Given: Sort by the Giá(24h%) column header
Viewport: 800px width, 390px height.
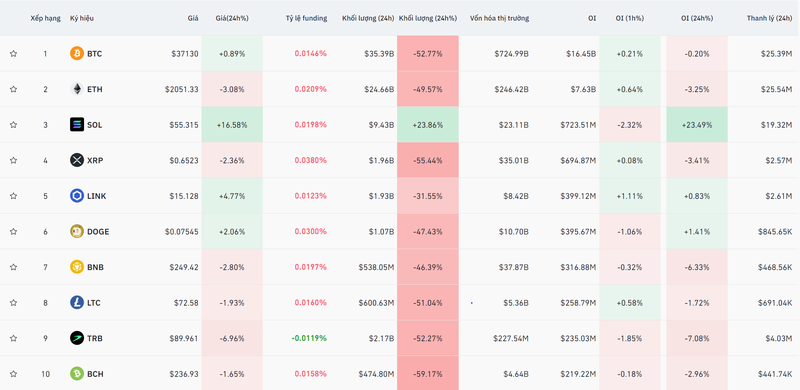Looking at the screenshot, I should click(232, 18).
